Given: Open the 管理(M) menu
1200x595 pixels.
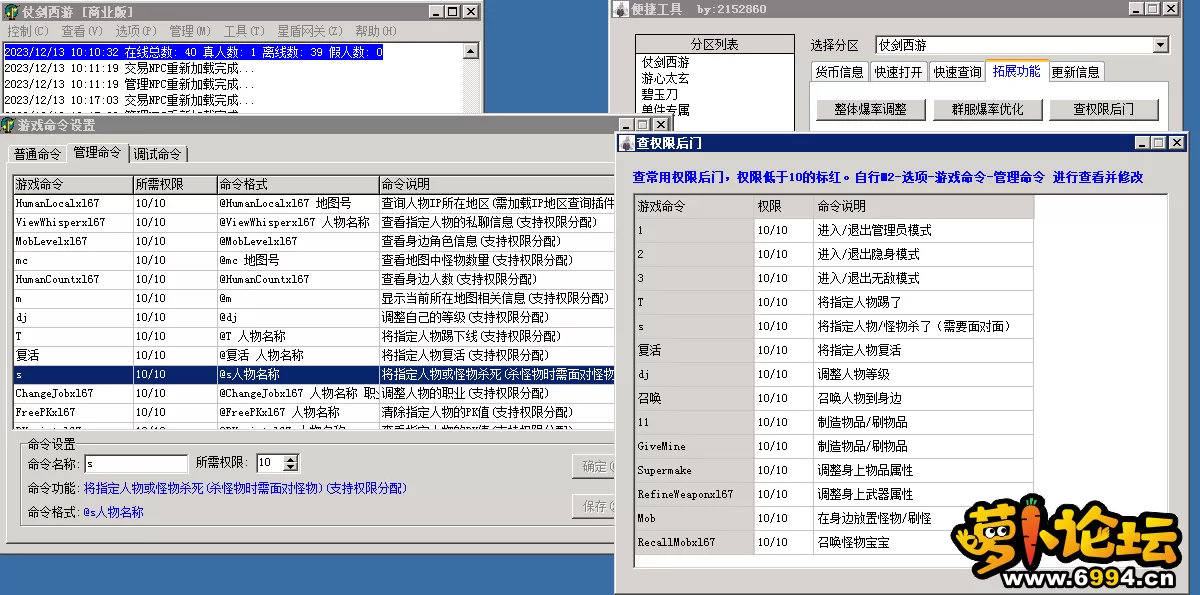Looking at the screenshot, I should (x=190, y=31).
